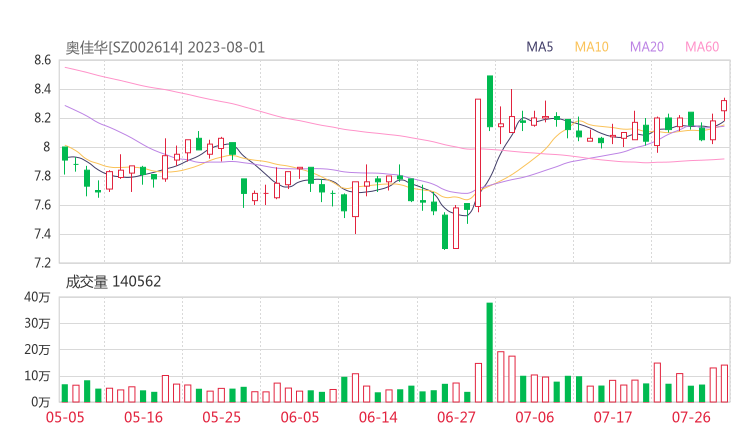Image resolution: width=740 pixels, height=440 pixels.
Task: Click the 成交量 140562 volume label
Action: 113,282
